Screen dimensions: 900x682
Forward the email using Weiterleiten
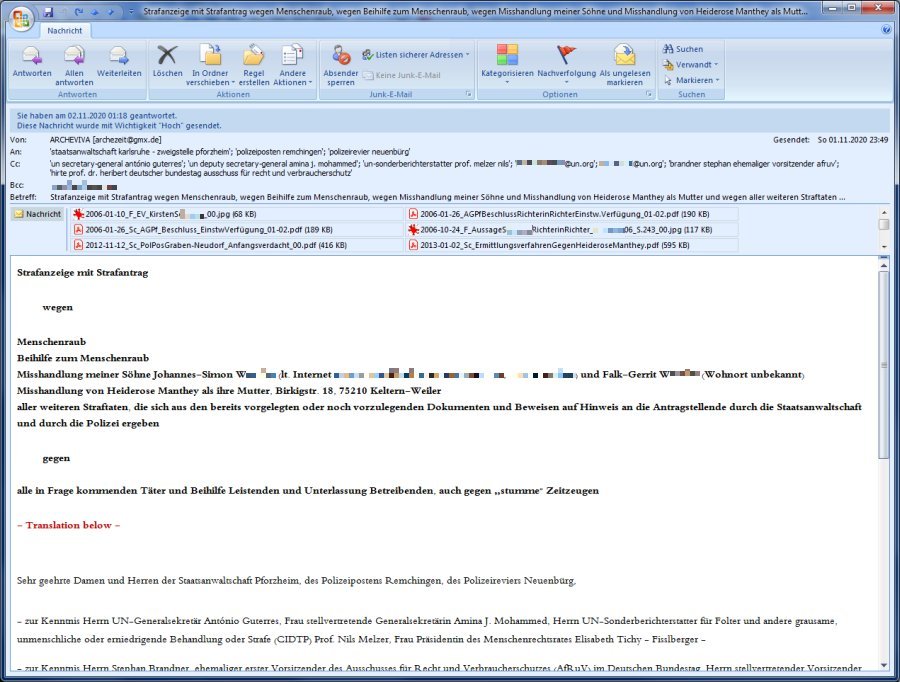coord(119,61)
